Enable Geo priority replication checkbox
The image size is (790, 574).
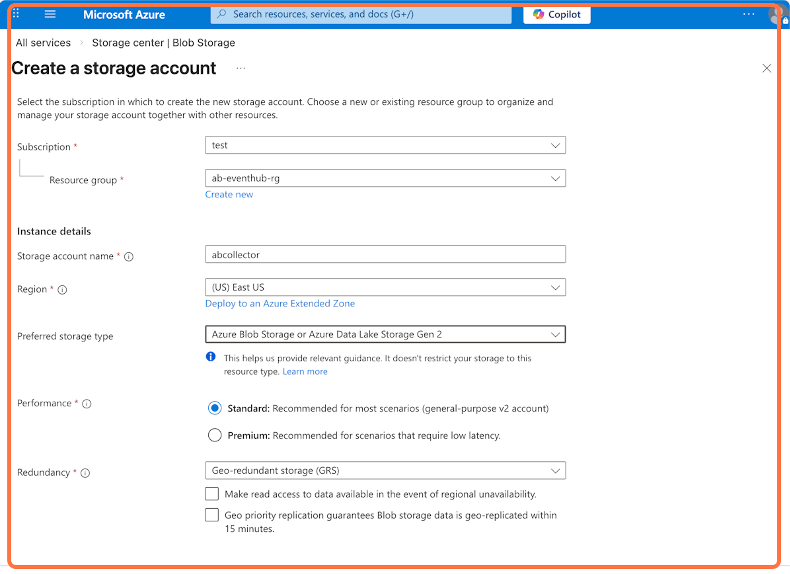(x=212, y=515)
